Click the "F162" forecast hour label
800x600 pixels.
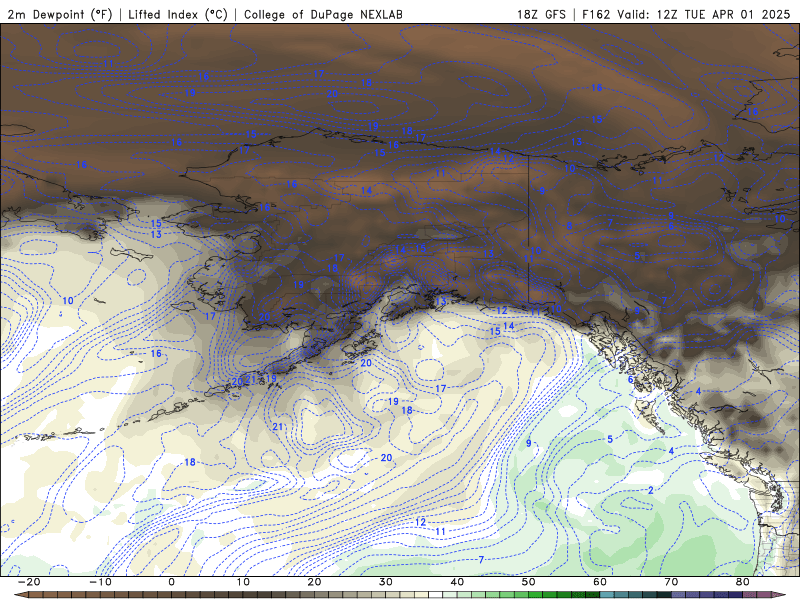pos(596,14)
